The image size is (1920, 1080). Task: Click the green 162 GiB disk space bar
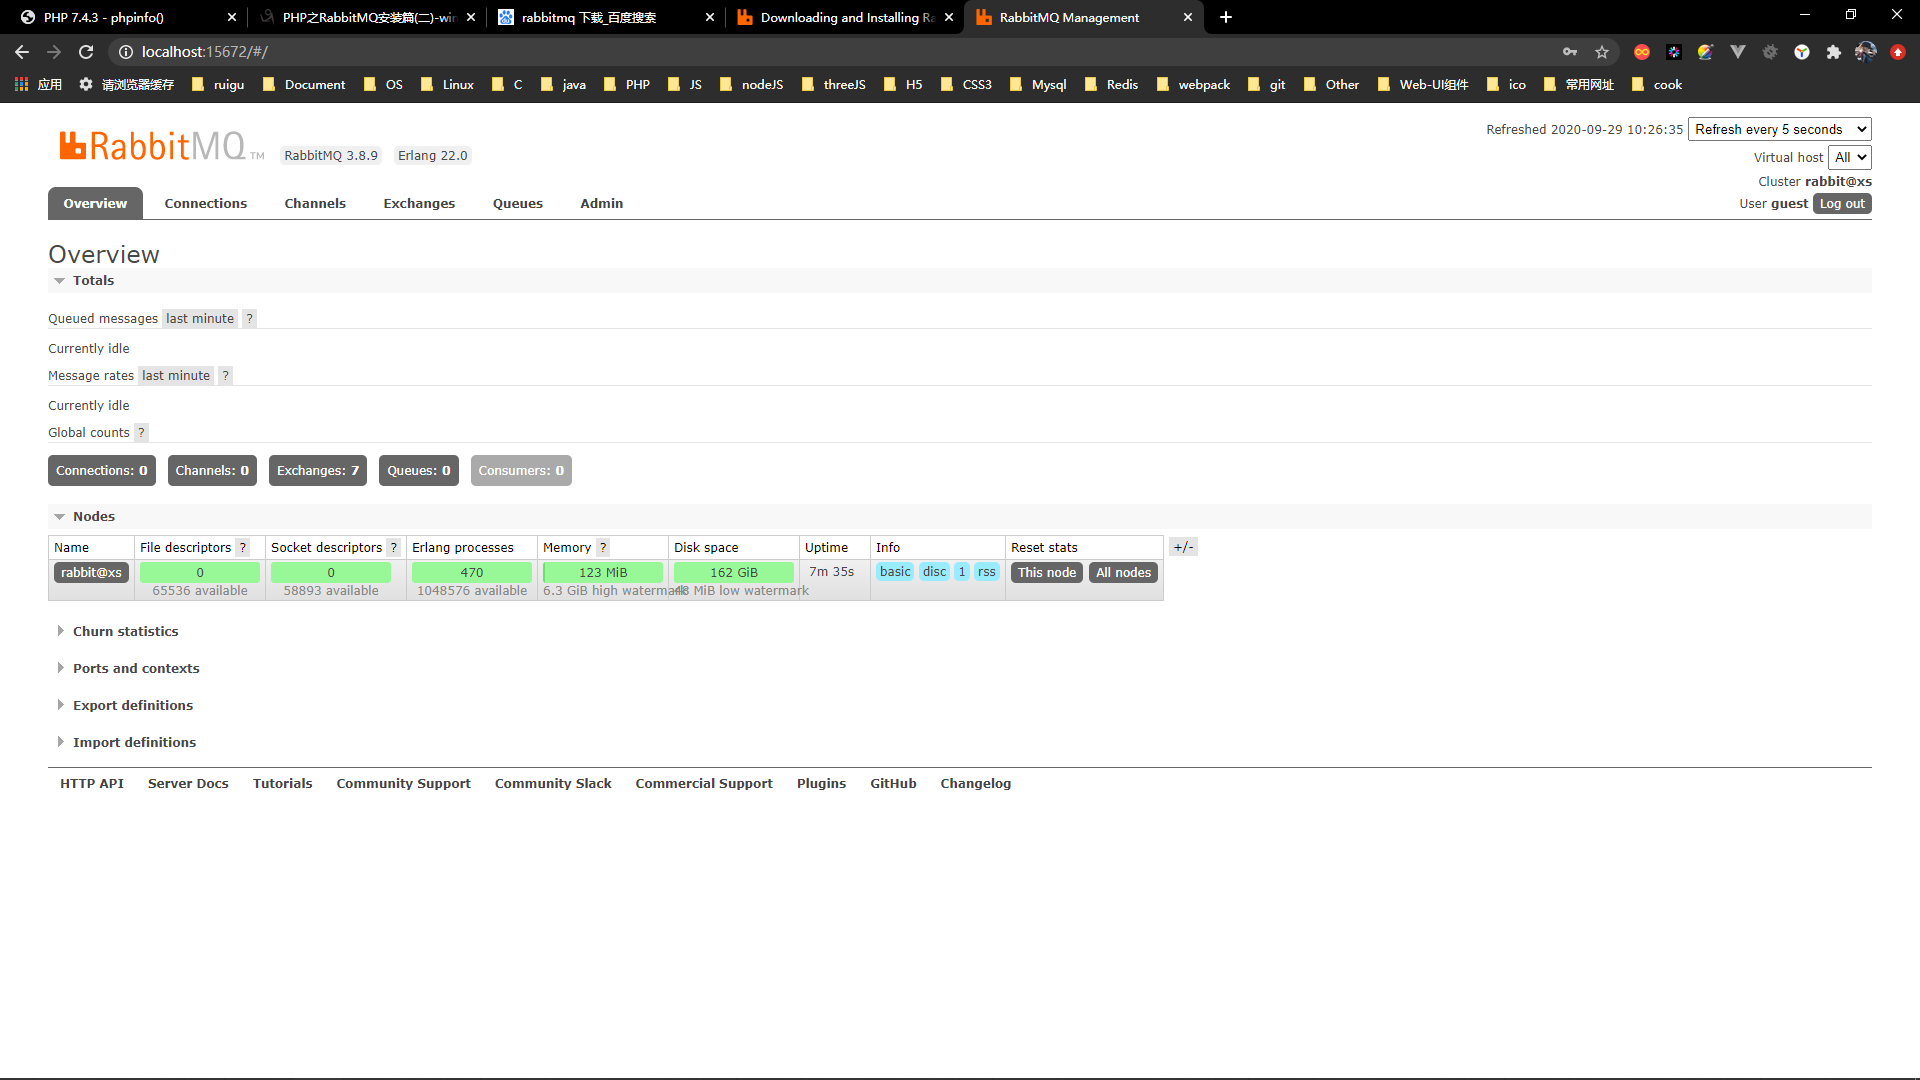[x=734, y=573]
